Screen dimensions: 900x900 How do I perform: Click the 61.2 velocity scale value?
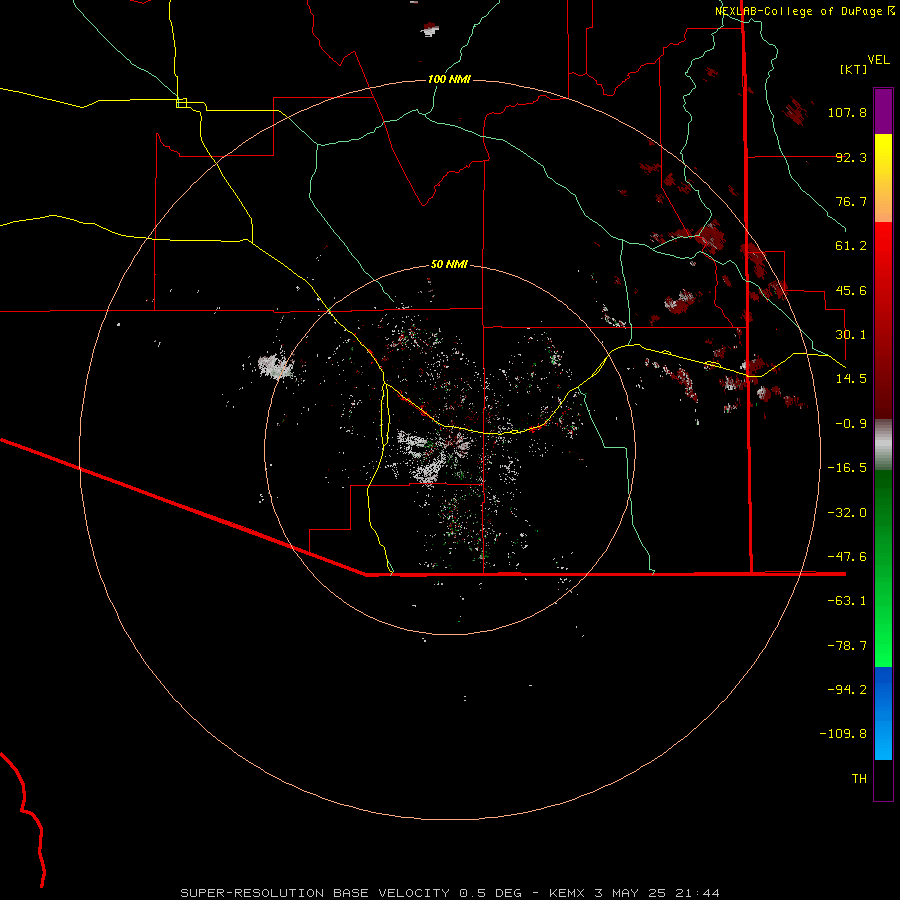click(x=851, y=246)
